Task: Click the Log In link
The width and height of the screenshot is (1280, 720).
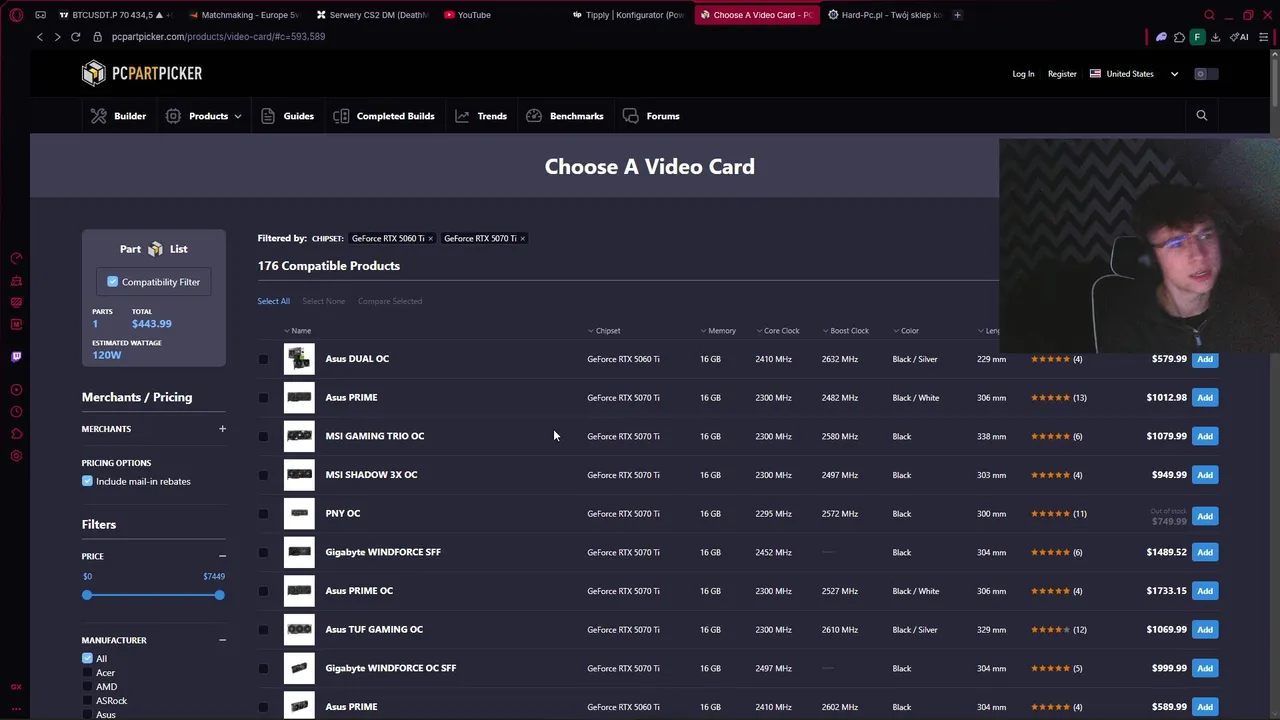Action: (x=1023, y=74)
